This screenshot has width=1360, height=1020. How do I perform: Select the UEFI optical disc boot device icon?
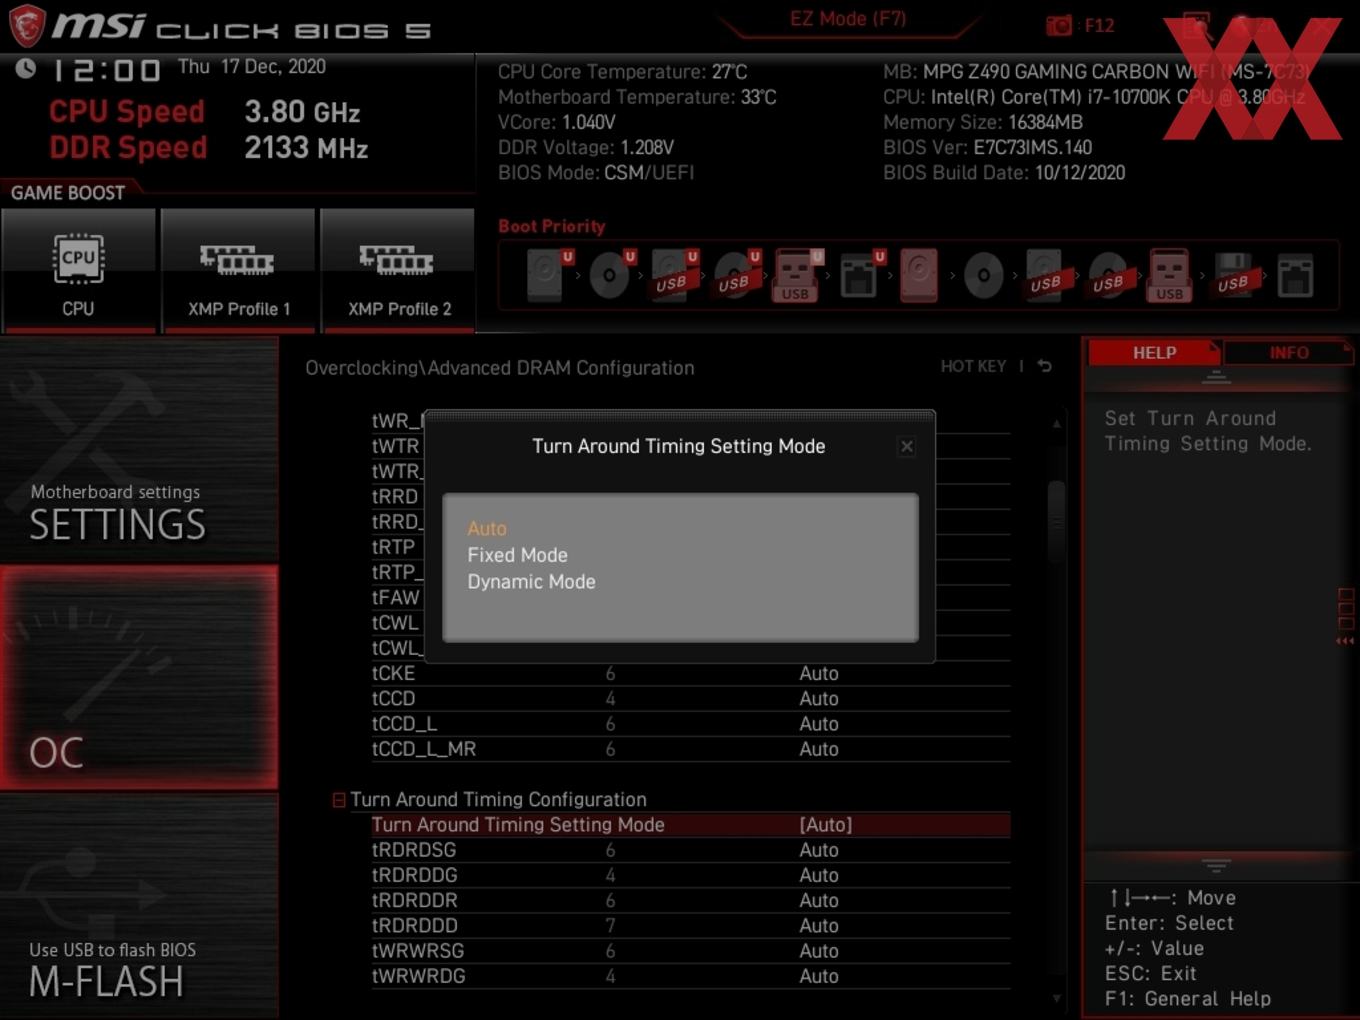(610, 275)
